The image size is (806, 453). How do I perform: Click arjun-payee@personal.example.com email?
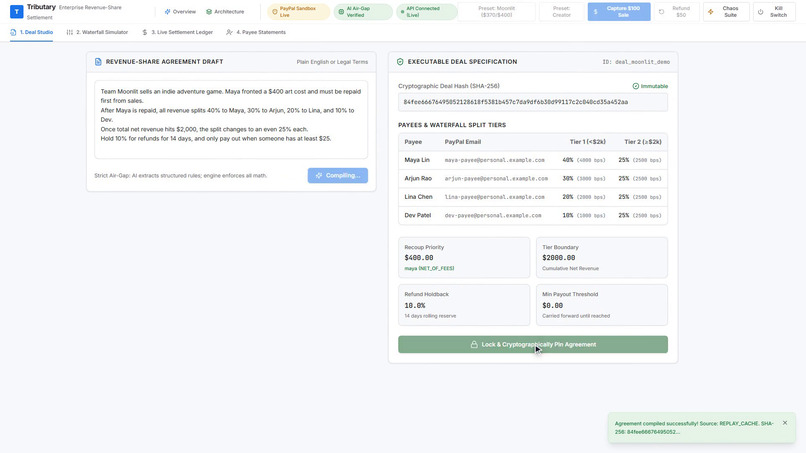(496, 178)
